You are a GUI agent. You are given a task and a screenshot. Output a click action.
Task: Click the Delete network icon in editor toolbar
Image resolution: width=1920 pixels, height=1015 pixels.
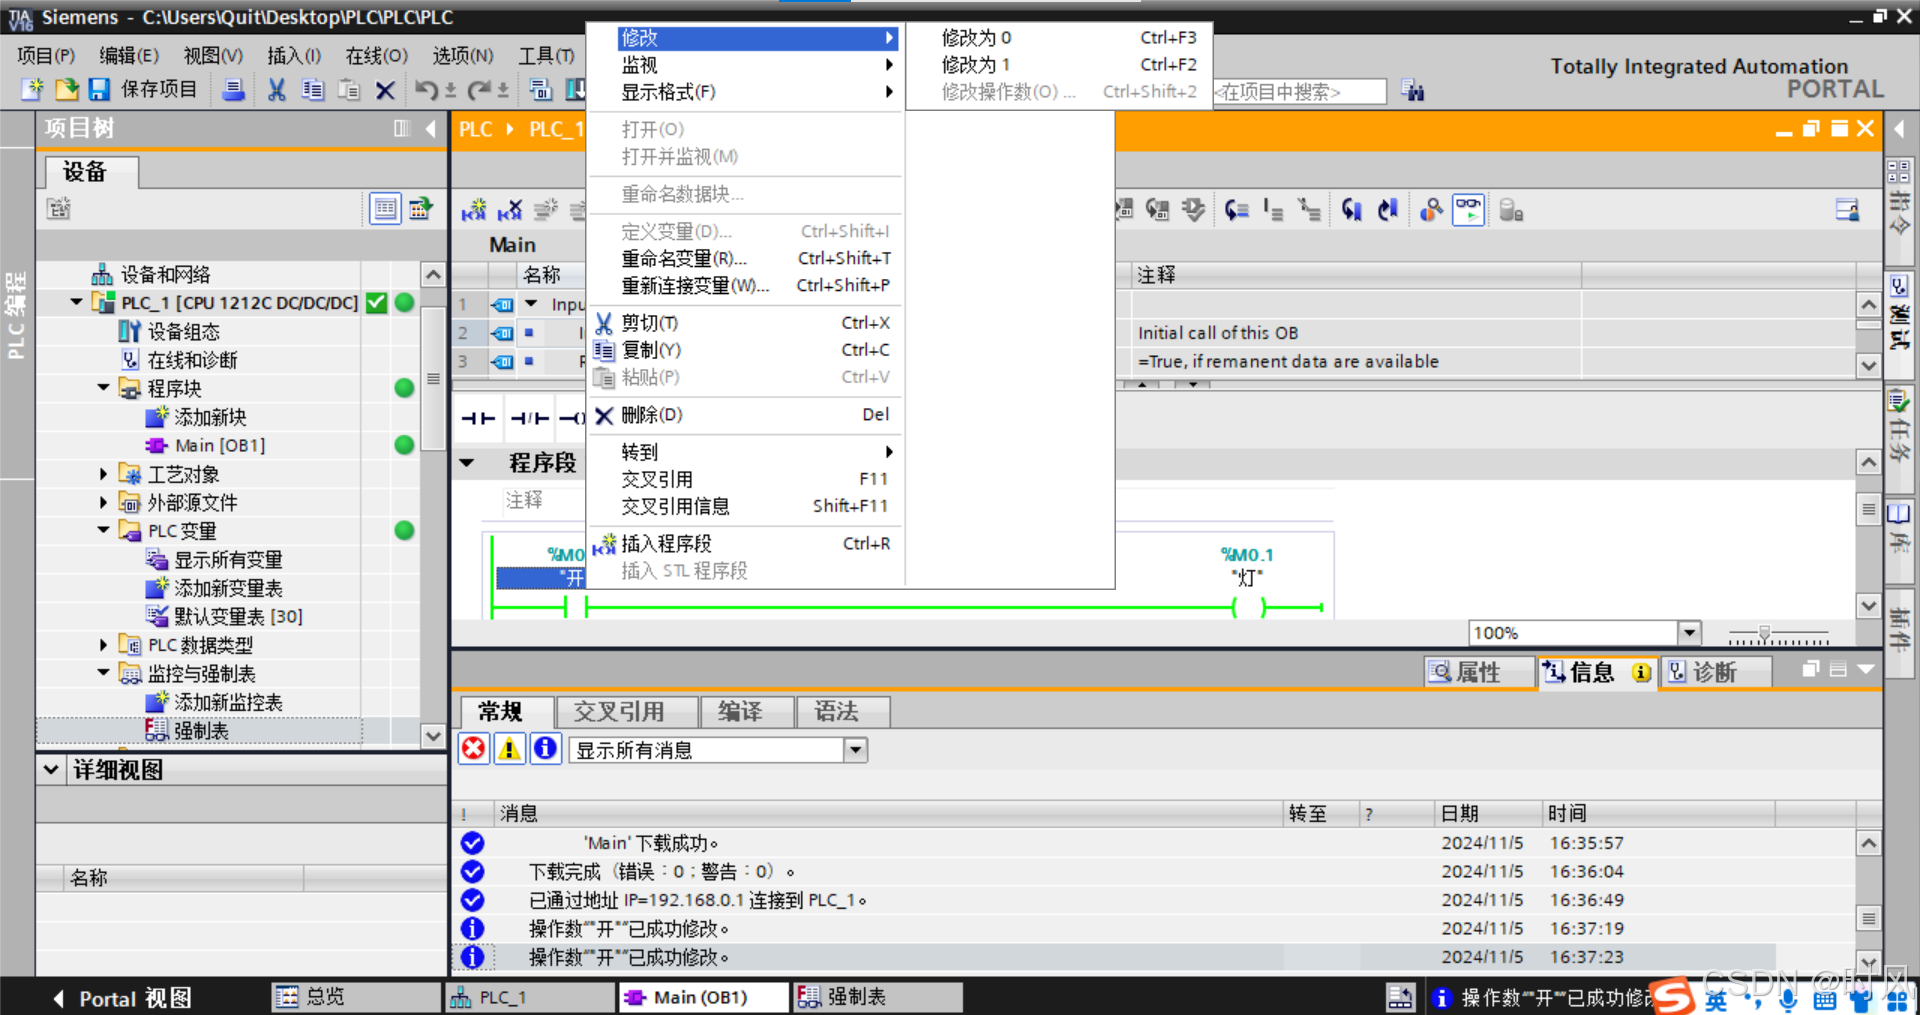tap(510, 210)
